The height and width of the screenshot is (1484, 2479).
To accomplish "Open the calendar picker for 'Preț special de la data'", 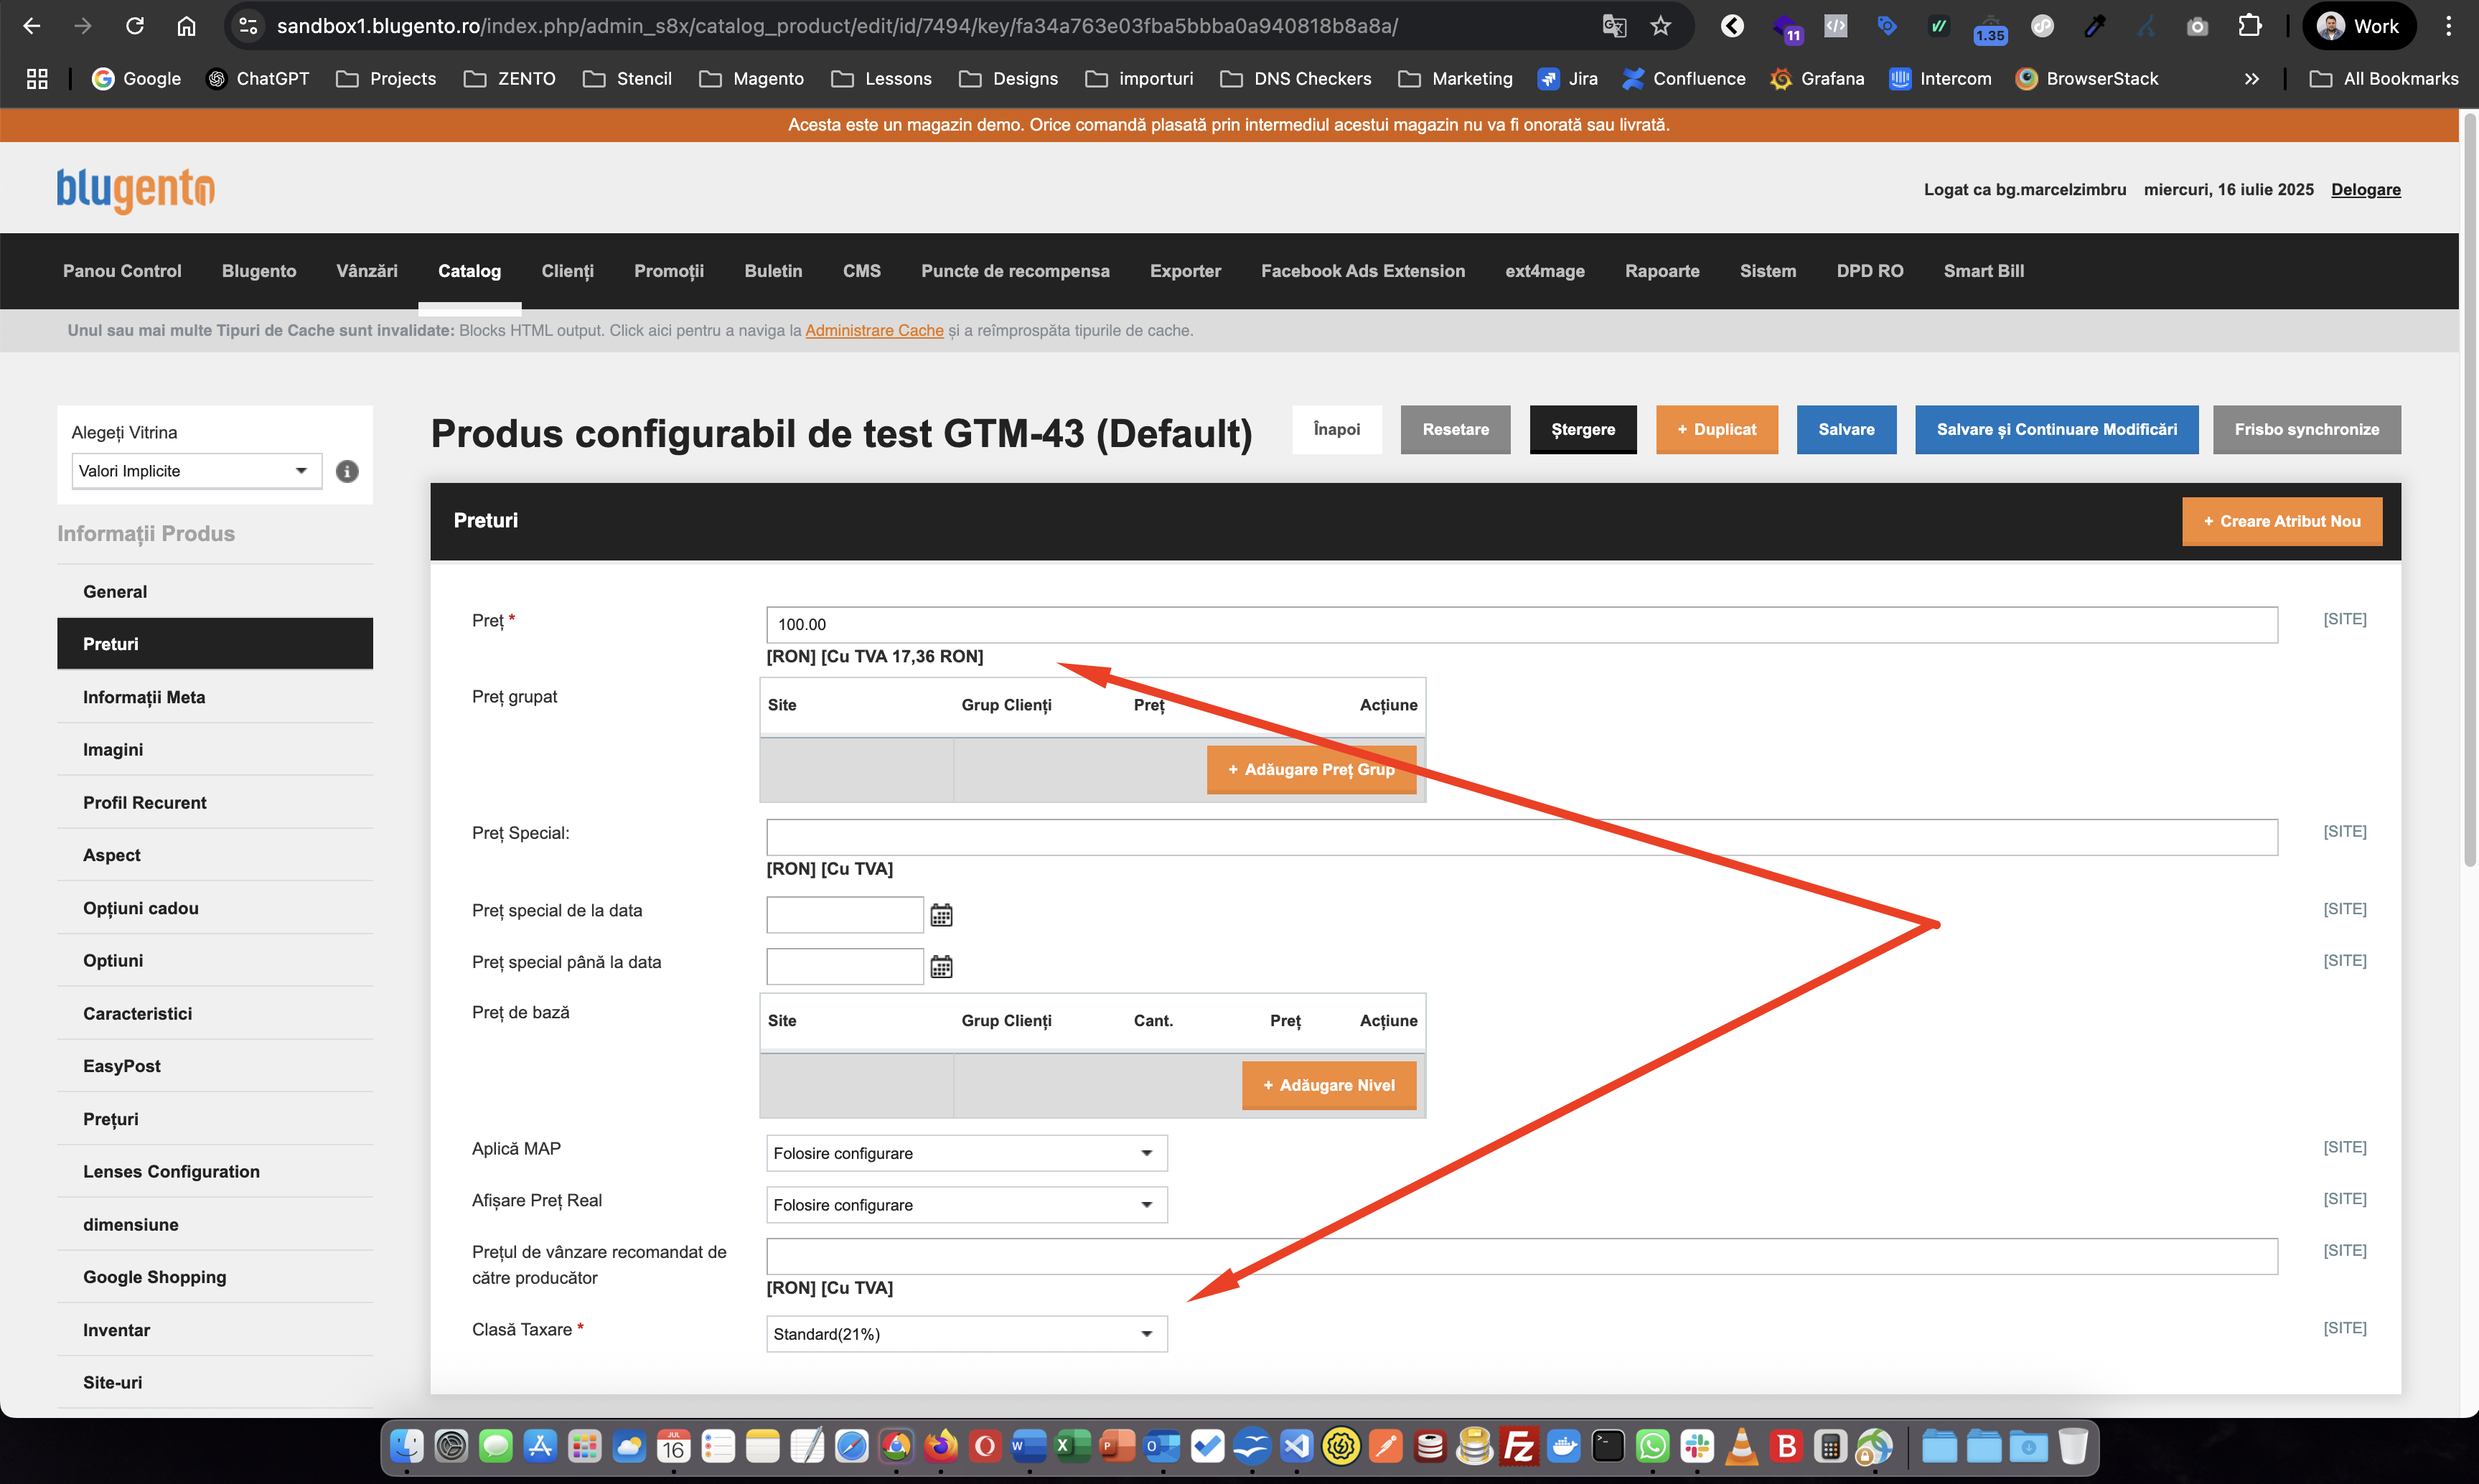I will (941, 915).
